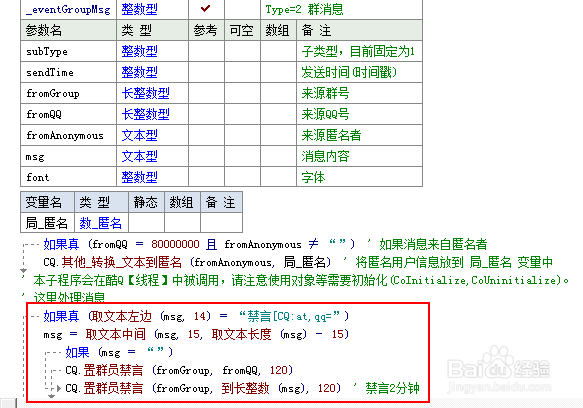Select local variable name 局_匿名
Image resolution: width=583 pixels, height=408 pixels.
click(46, 223)
